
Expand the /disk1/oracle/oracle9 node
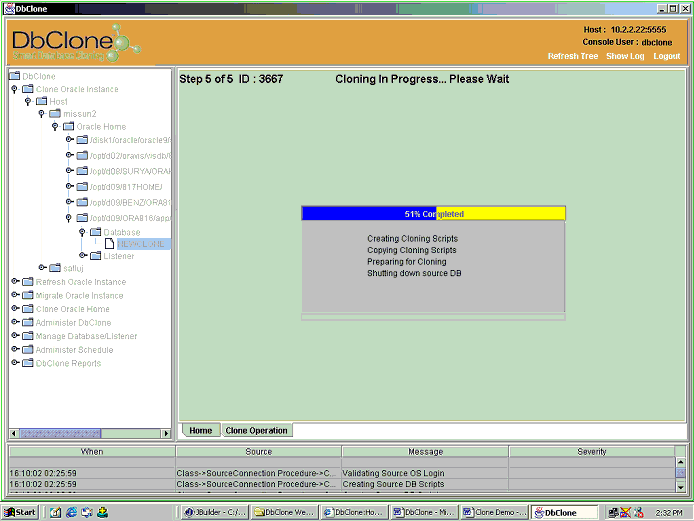pyautogui.click(x=69, y=139)
